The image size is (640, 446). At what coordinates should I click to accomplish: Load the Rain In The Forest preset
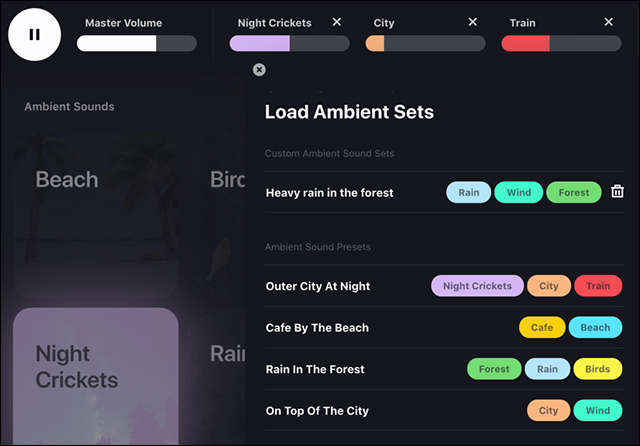pyautogui.click(x=315, y=369)
